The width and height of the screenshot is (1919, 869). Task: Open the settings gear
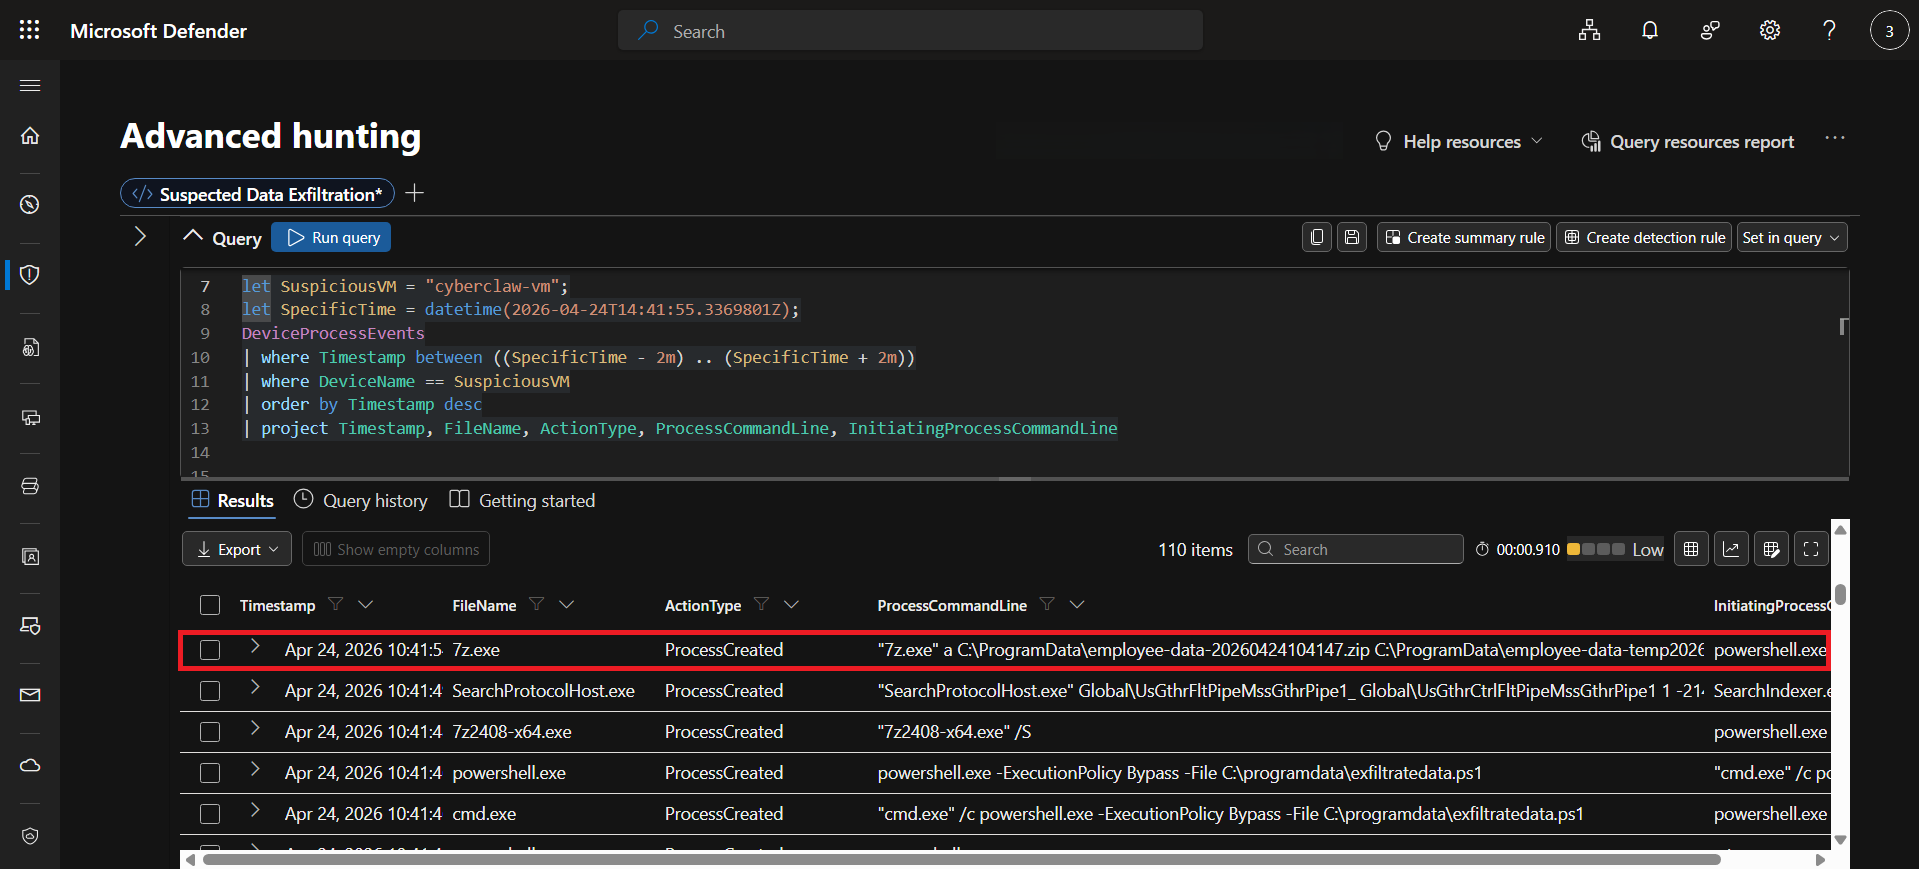(x=1770, y=30)
